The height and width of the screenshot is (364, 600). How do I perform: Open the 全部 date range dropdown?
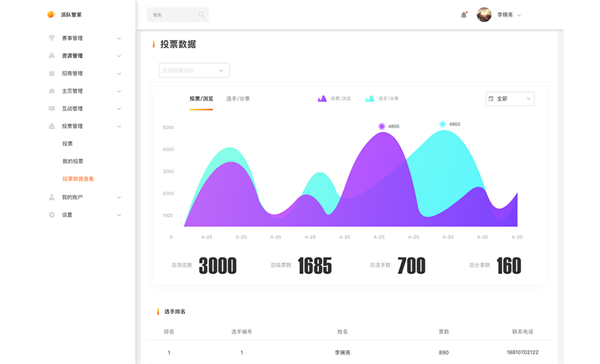510,99
